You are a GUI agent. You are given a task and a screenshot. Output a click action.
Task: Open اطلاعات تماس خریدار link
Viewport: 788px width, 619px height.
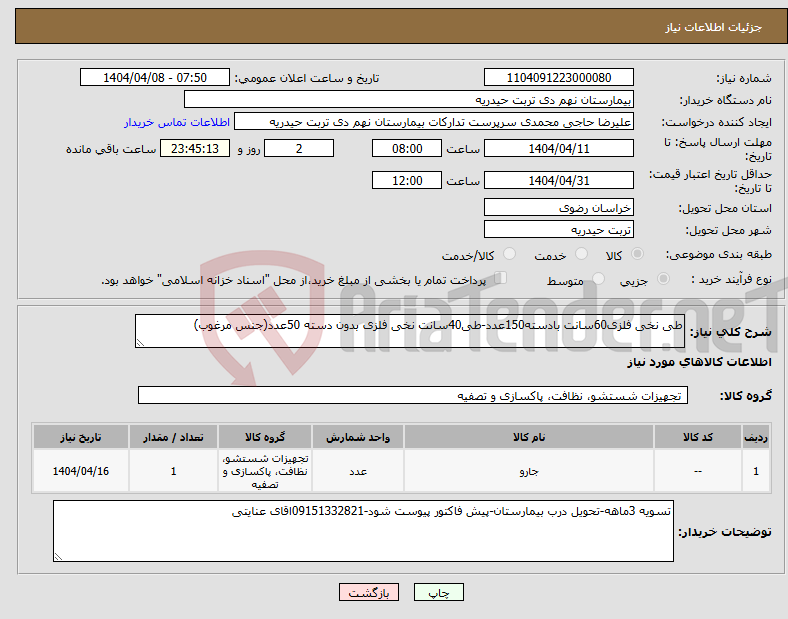(177, 122)
